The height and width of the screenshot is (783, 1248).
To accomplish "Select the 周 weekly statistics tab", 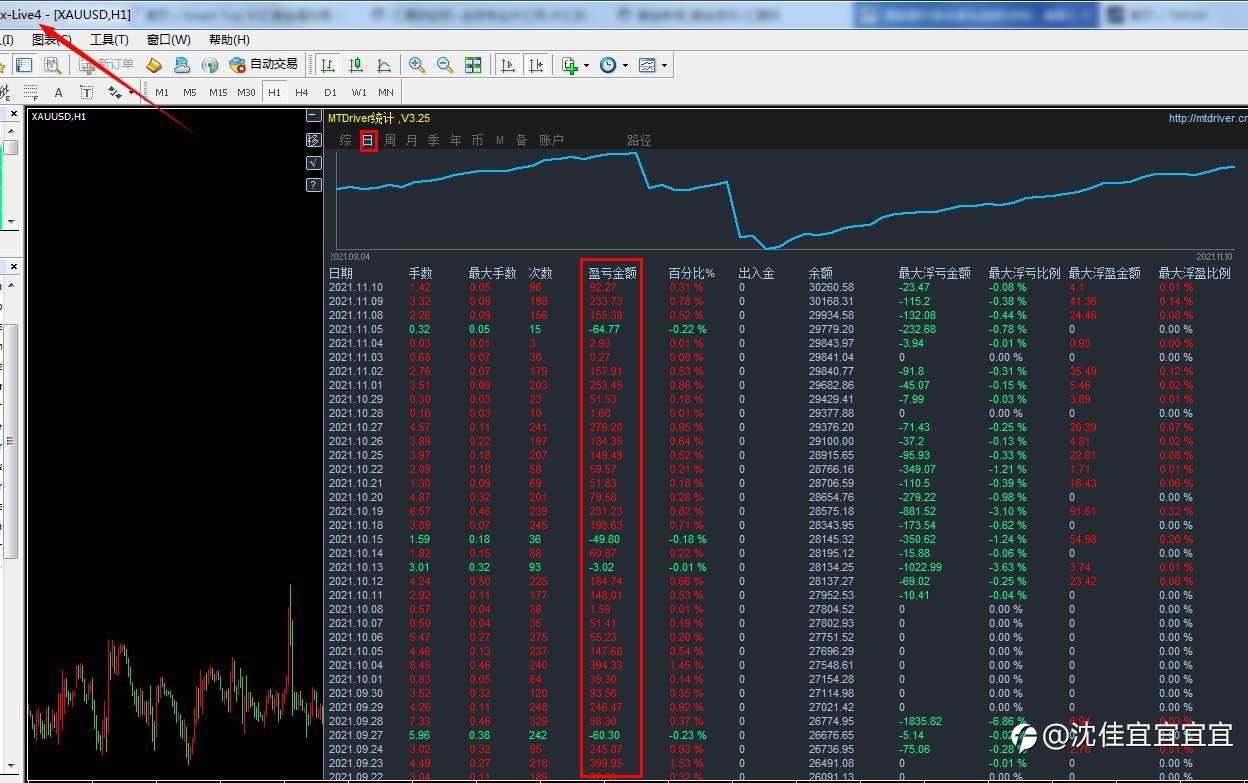I will (390, 141).
